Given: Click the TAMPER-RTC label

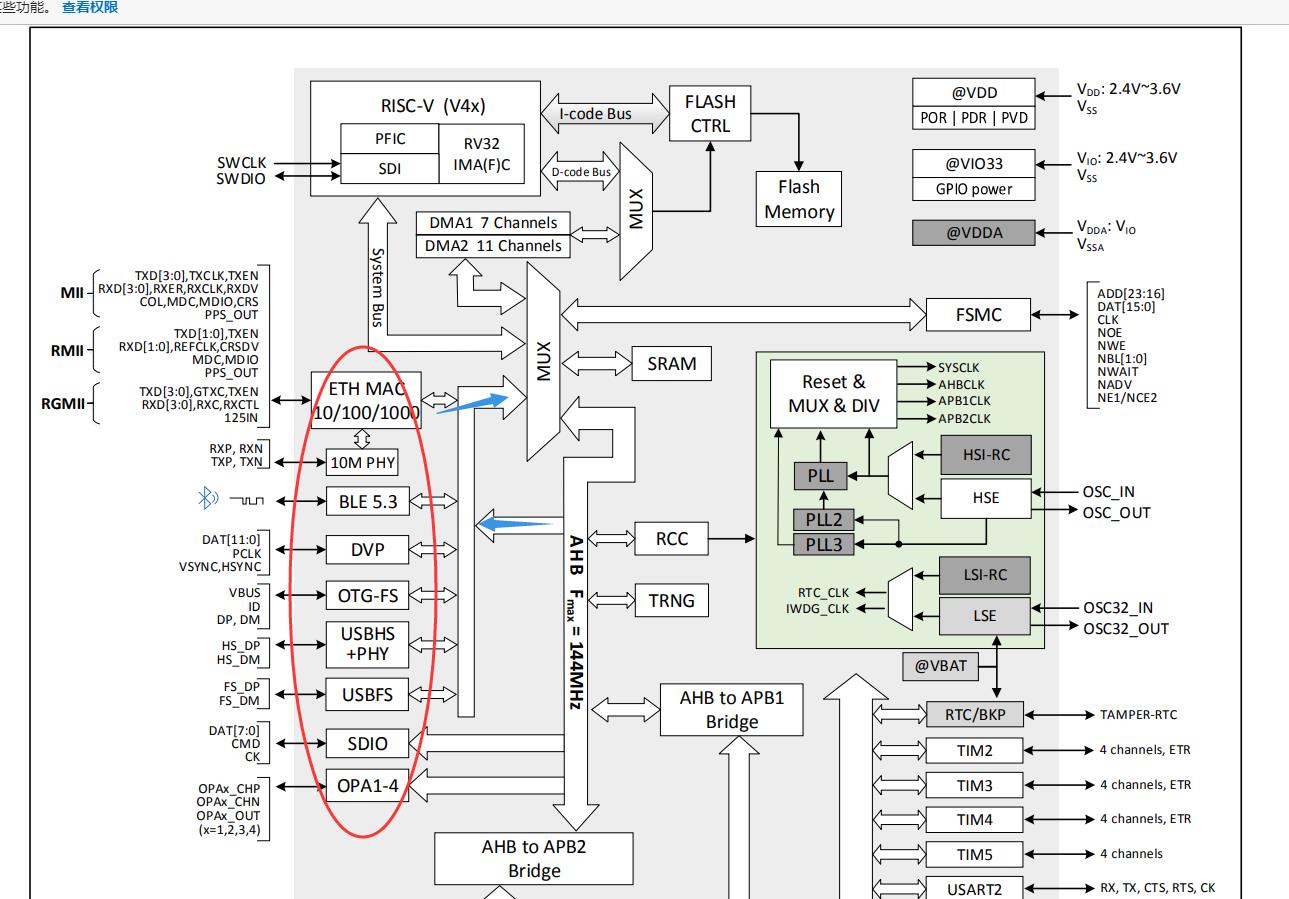Looking at the screenshot, I should click(x=1138, y=715).
